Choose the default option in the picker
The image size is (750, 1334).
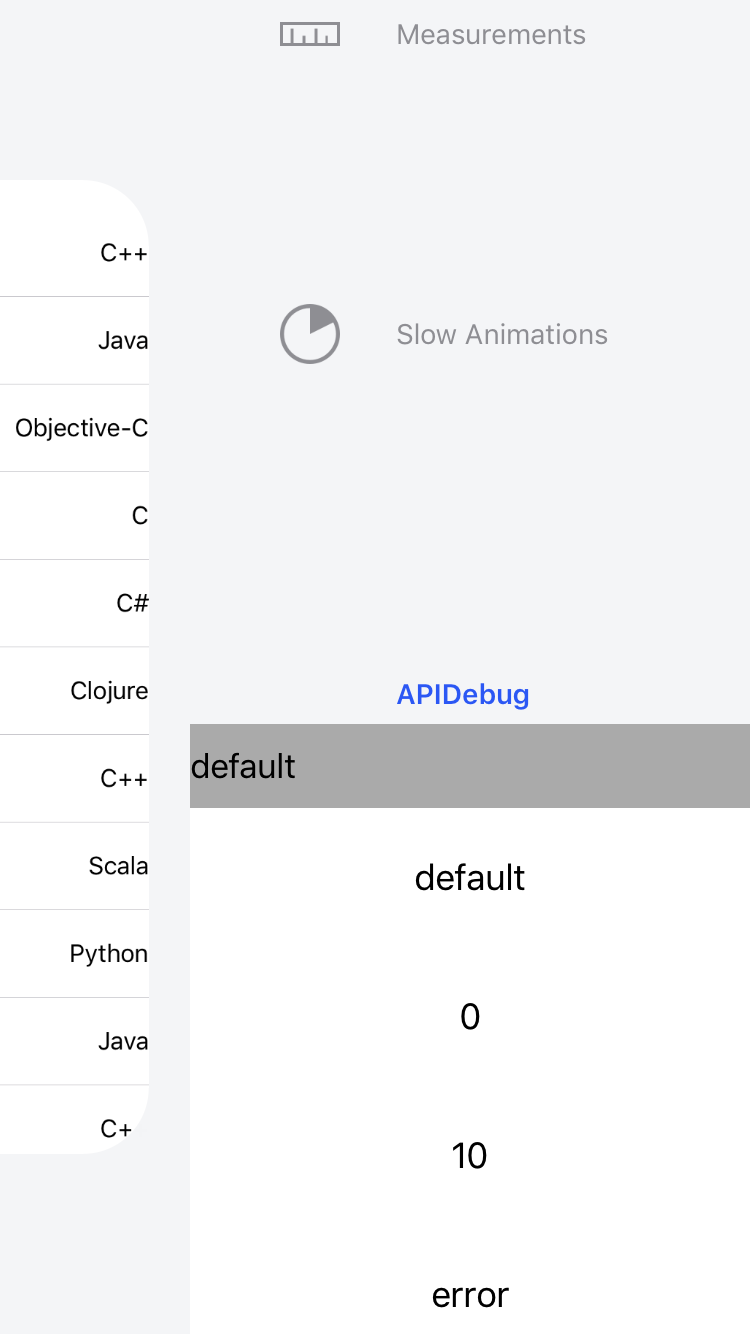[470, 878]
